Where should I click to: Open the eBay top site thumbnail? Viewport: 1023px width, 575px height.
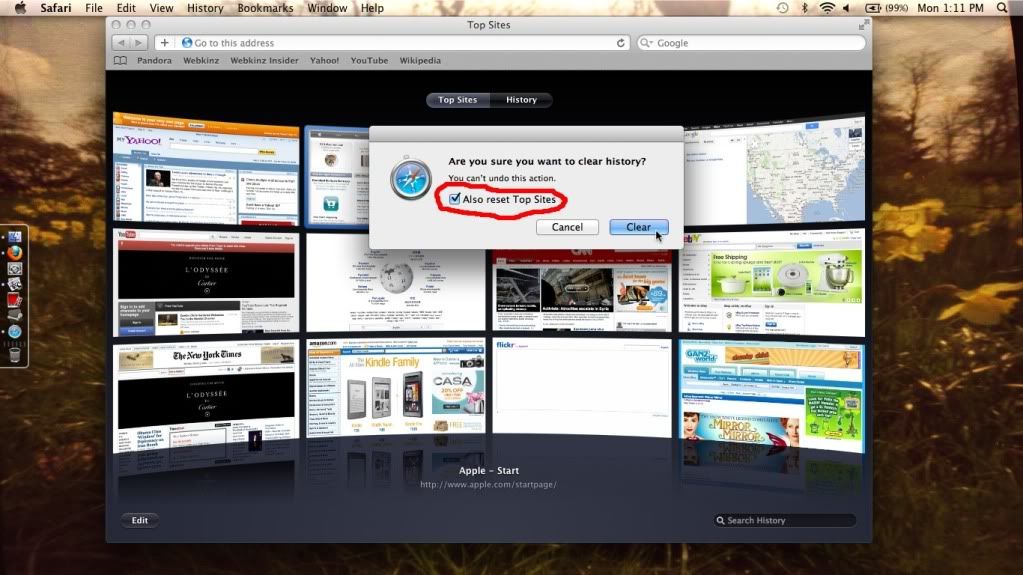(x=772, y=283)
